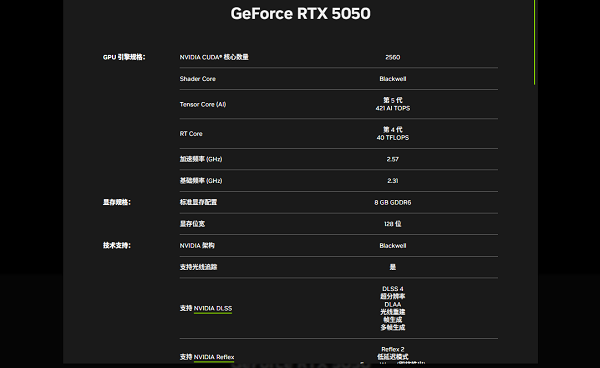Viewport: 600px width, 368px height.
Task: Click the 'RT Core' row label
Action: click(x=191, y=134)
